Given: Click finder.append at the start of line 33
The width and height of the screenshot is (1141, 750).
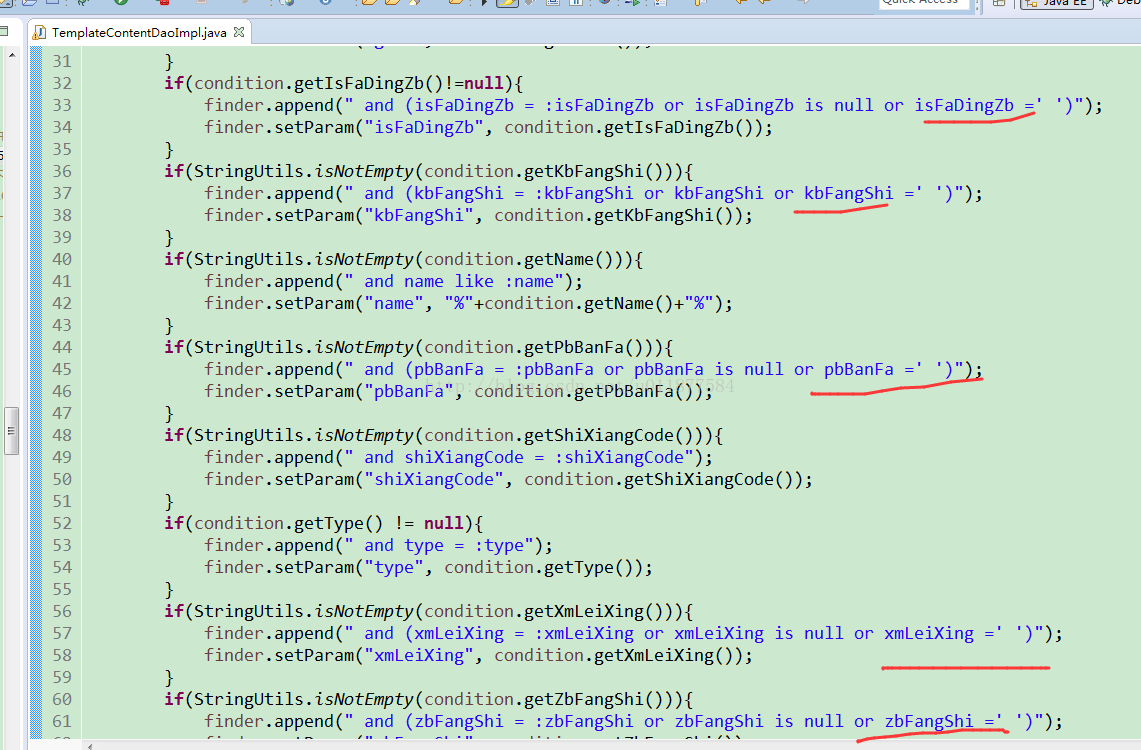Looking at the screenshot, I should click(x=269, y=105).
